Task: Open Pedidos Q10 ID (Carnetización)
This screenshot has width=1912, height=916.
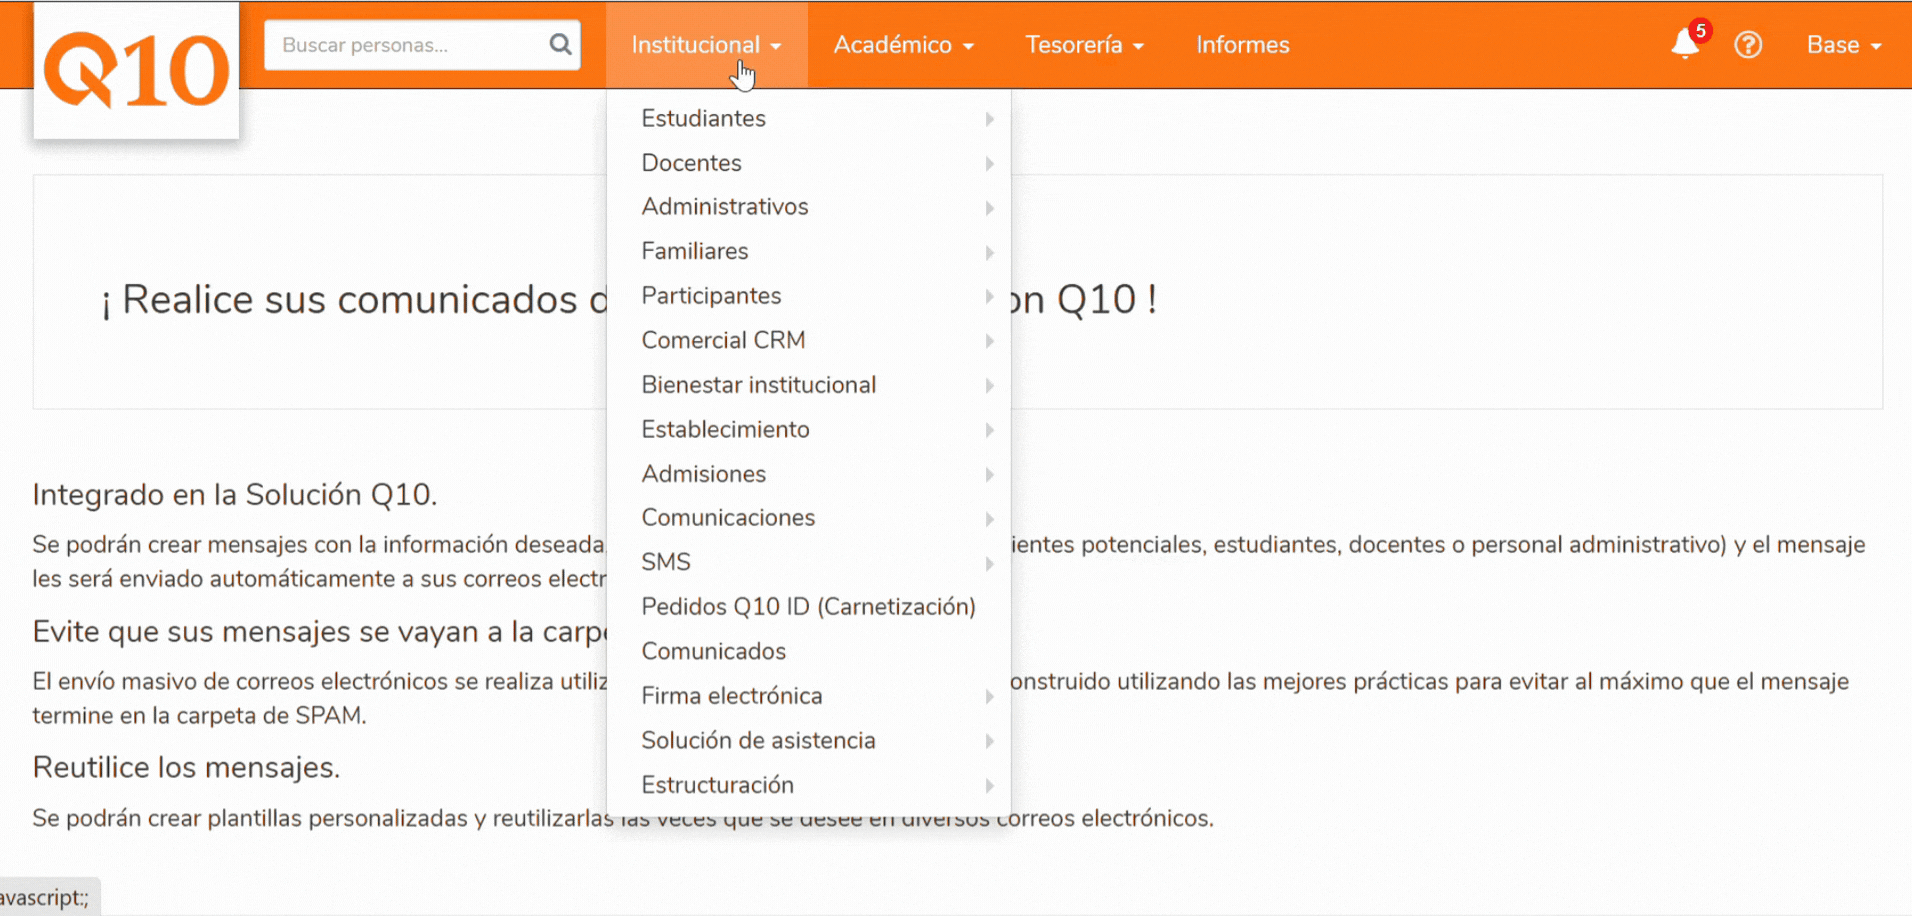Action: click(808, 607)
